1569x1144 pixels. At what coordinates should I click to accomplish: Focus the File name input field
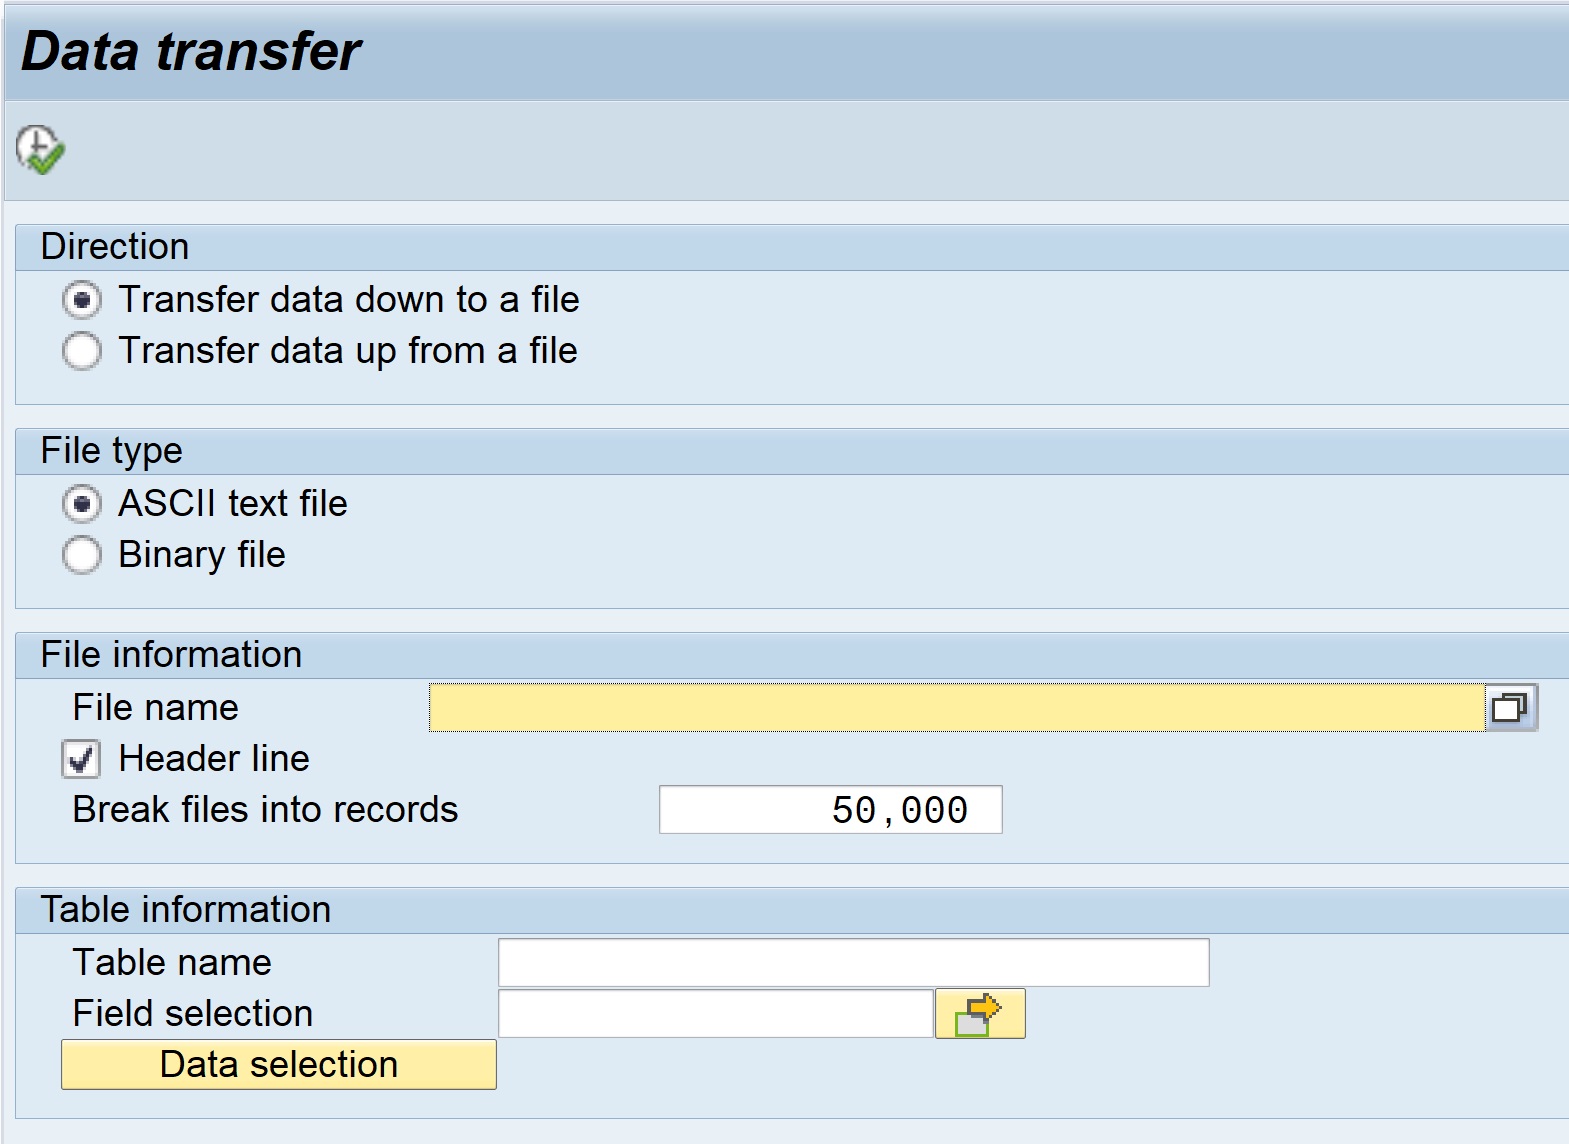tap(957, 708)
